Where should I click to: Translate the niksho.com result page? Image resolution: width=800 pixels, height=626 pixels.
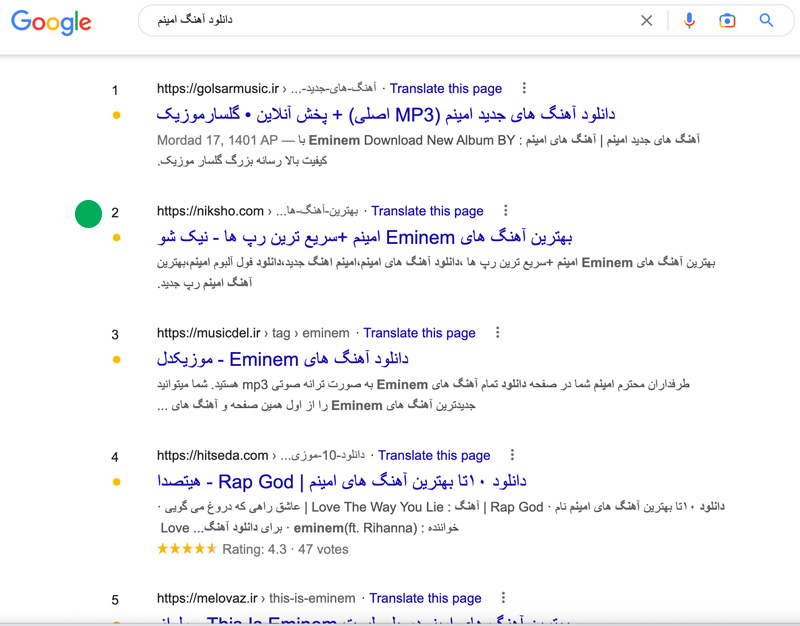427,211
